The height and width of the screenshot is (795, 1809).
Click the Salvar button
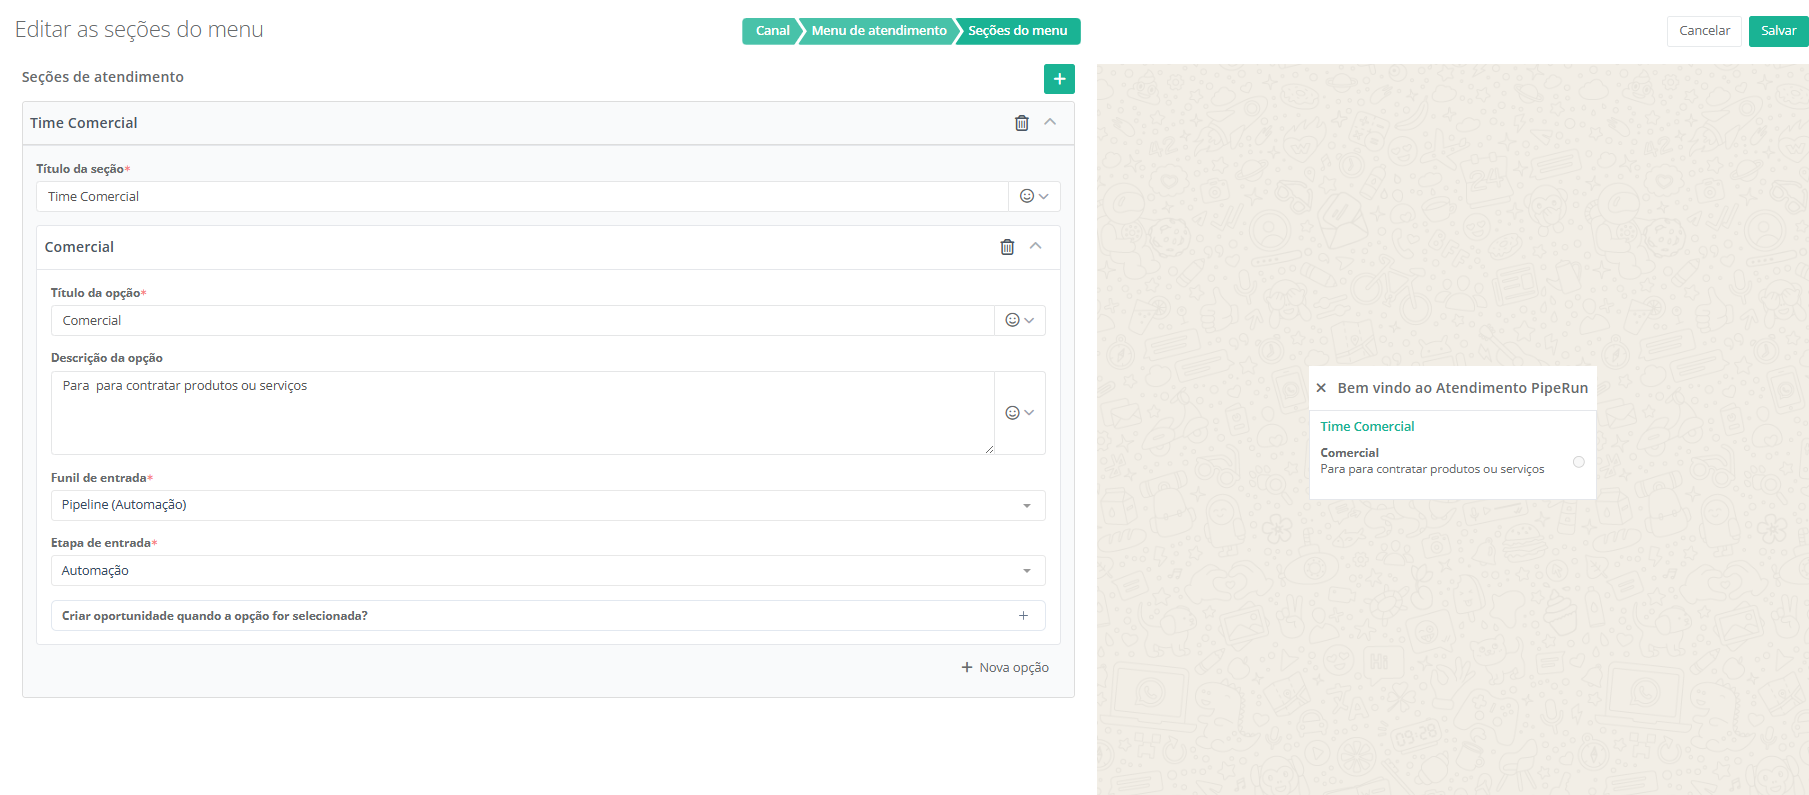[x=1778, y=31]
